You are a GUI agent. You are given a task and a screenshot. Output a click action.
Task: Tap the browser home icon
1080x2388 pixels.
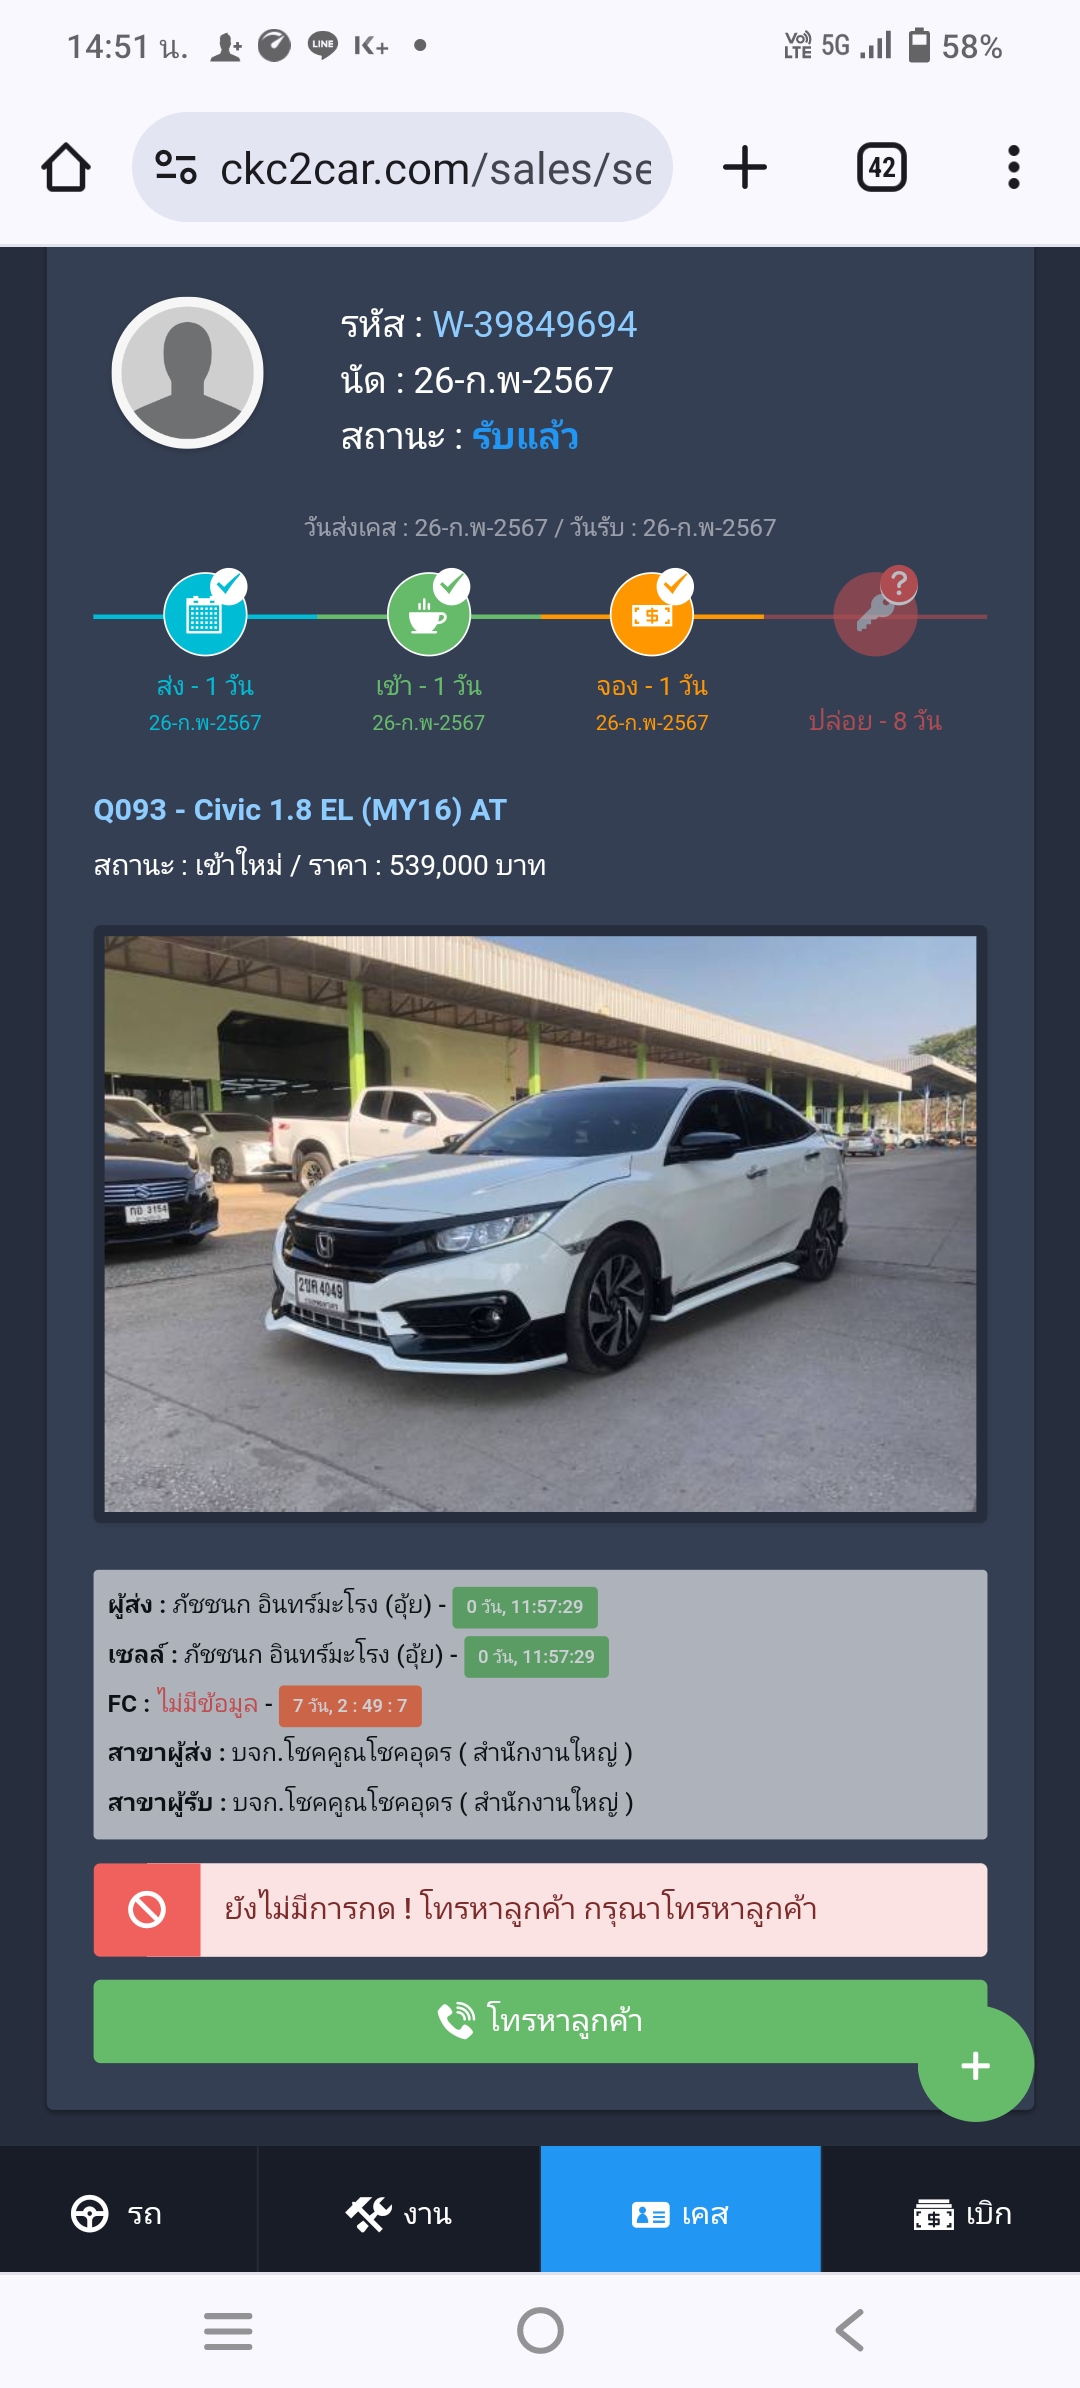66,167
